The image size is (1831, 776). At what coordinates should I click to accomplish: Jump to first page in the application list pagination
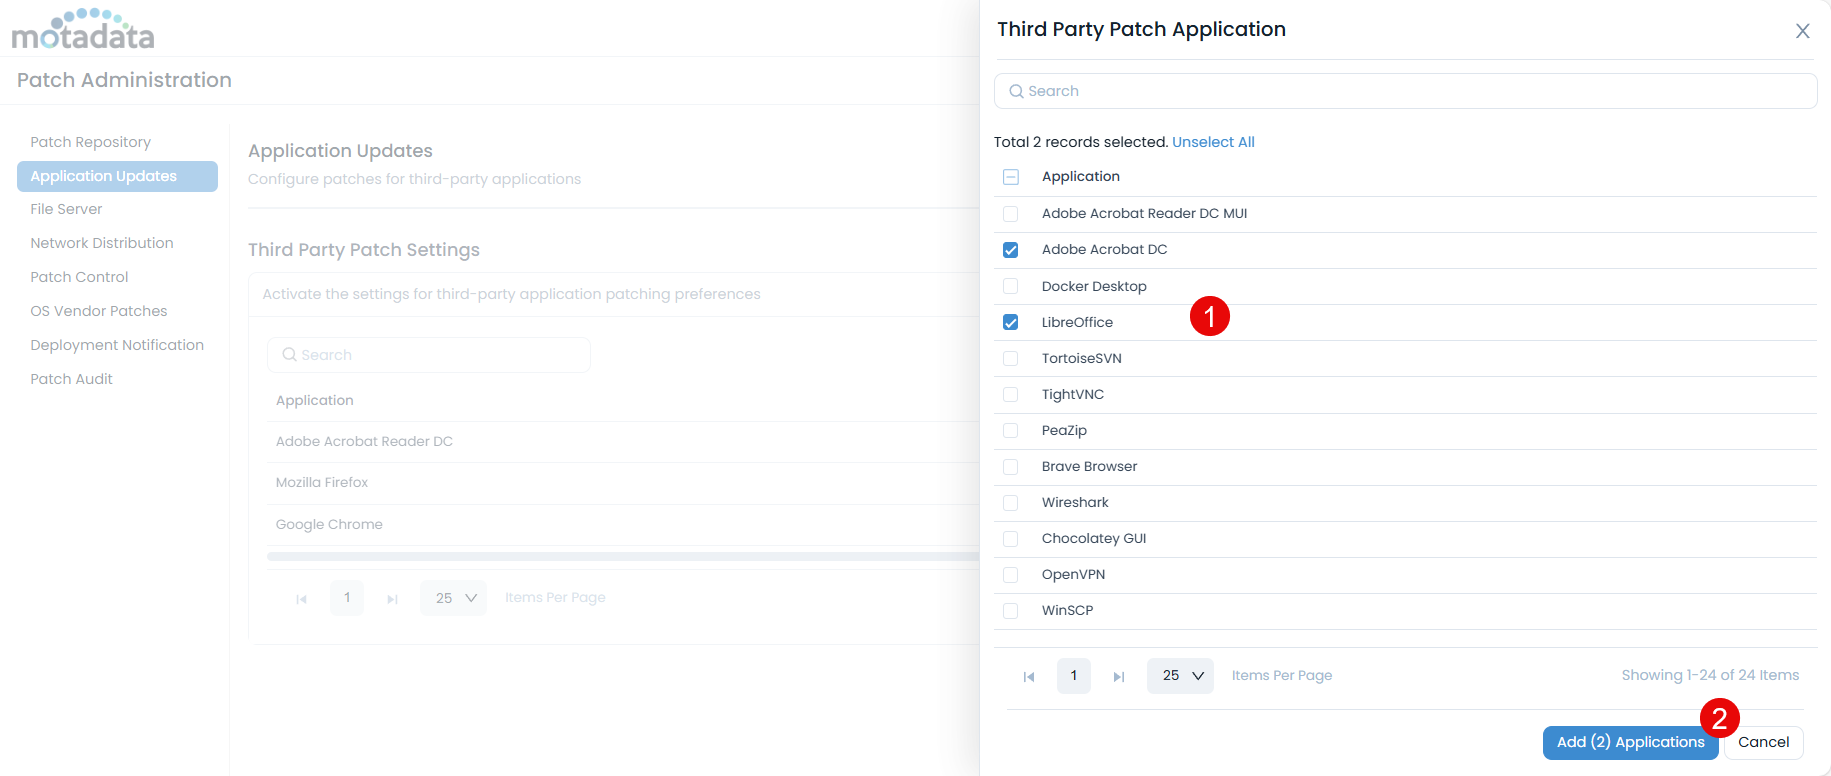1029,676
